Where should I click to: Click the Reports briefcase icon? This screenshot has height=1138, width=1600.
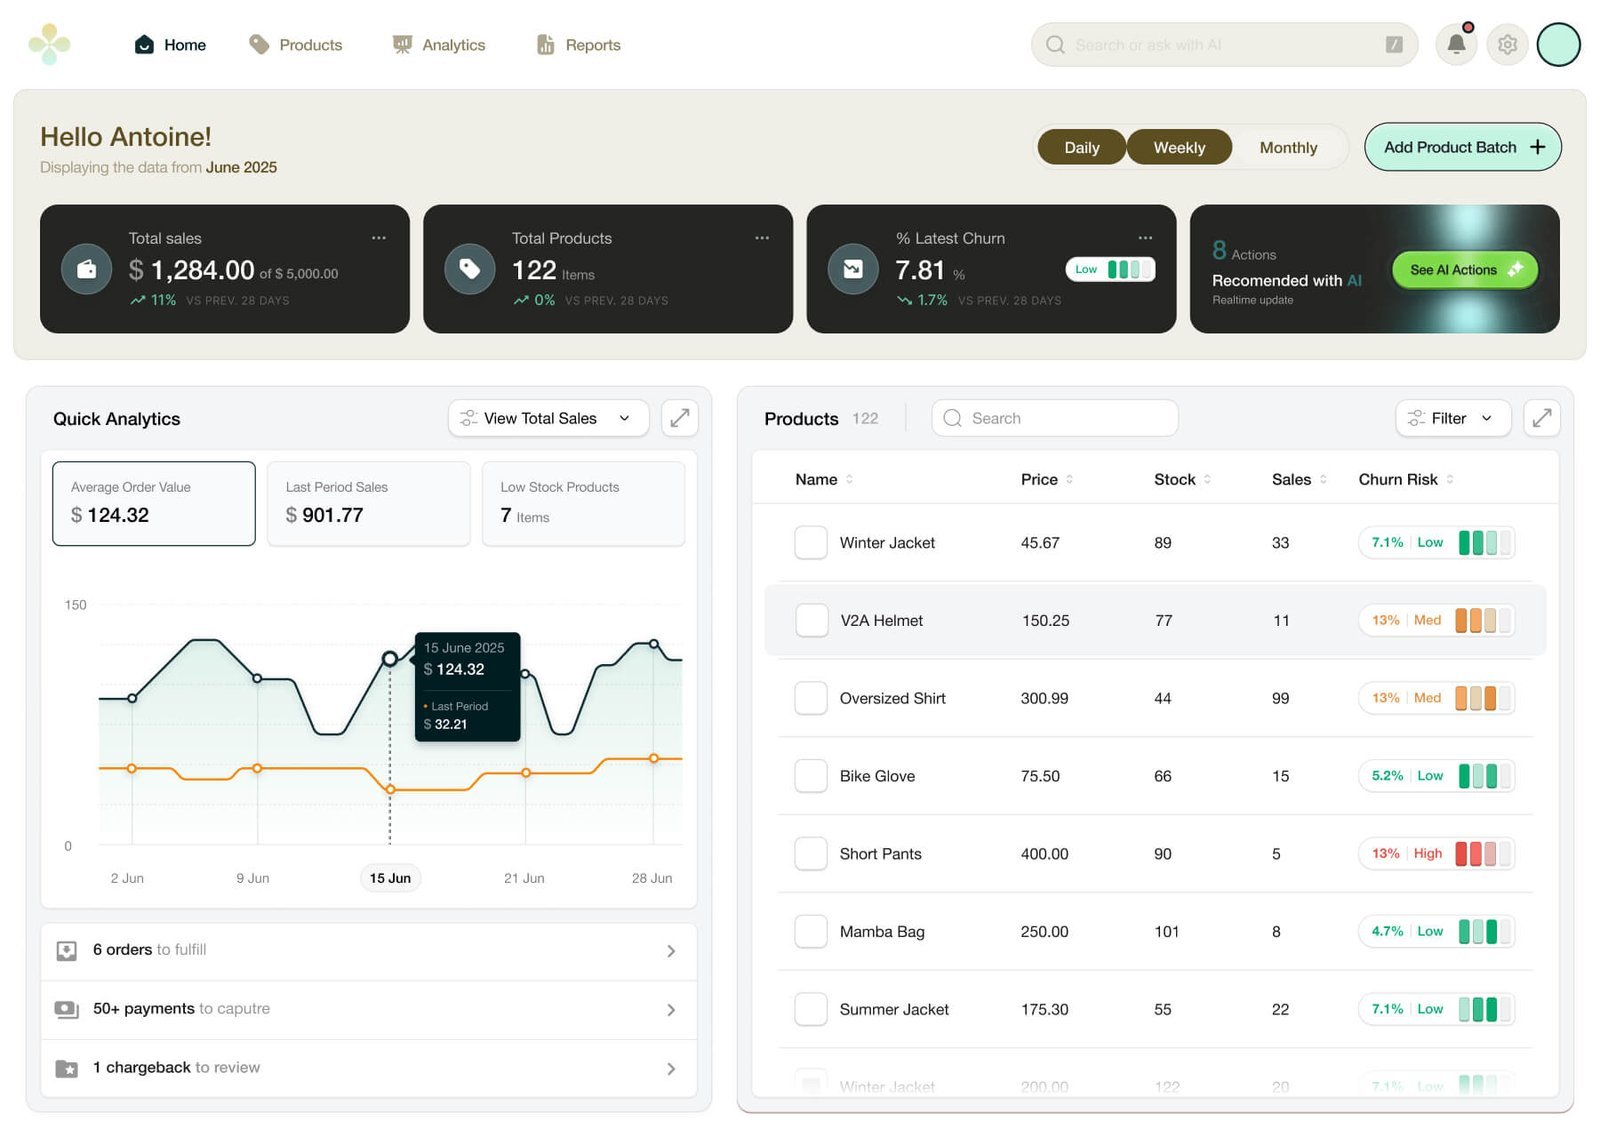545,44
